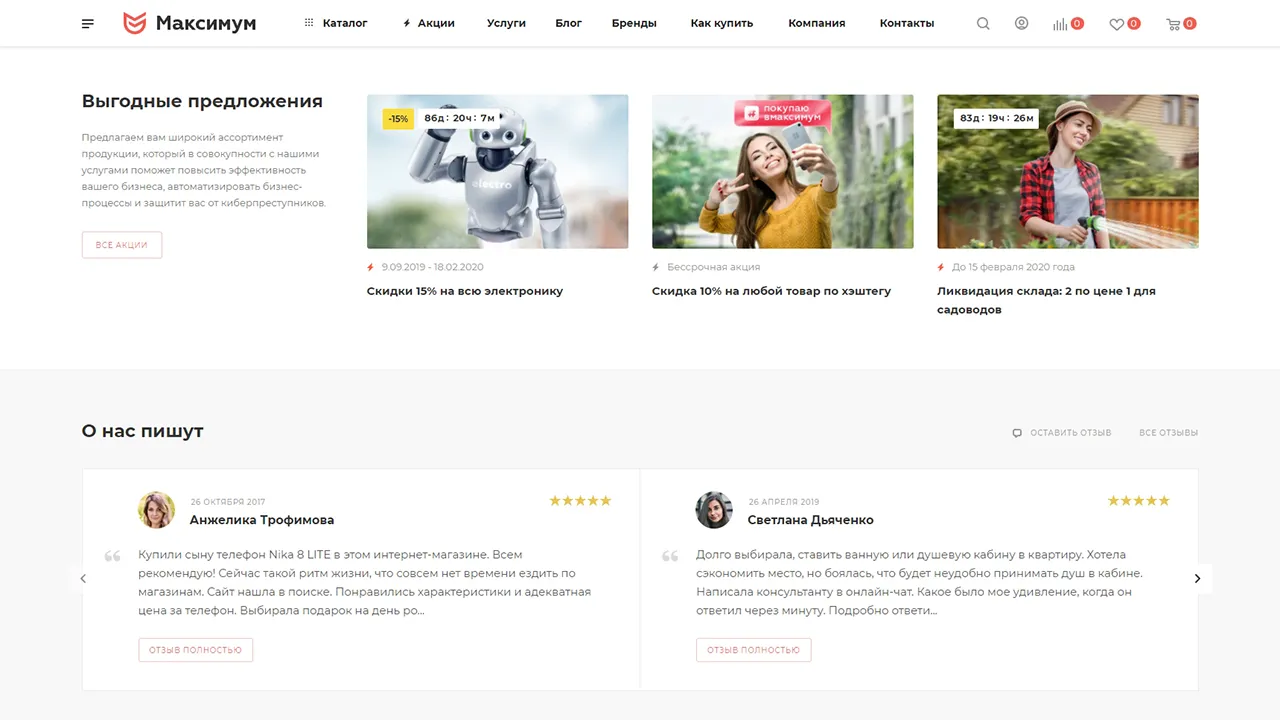This screenshot has height=720, width=1280.
Task: Go to the Бренды page
Action: click(634, 23)
